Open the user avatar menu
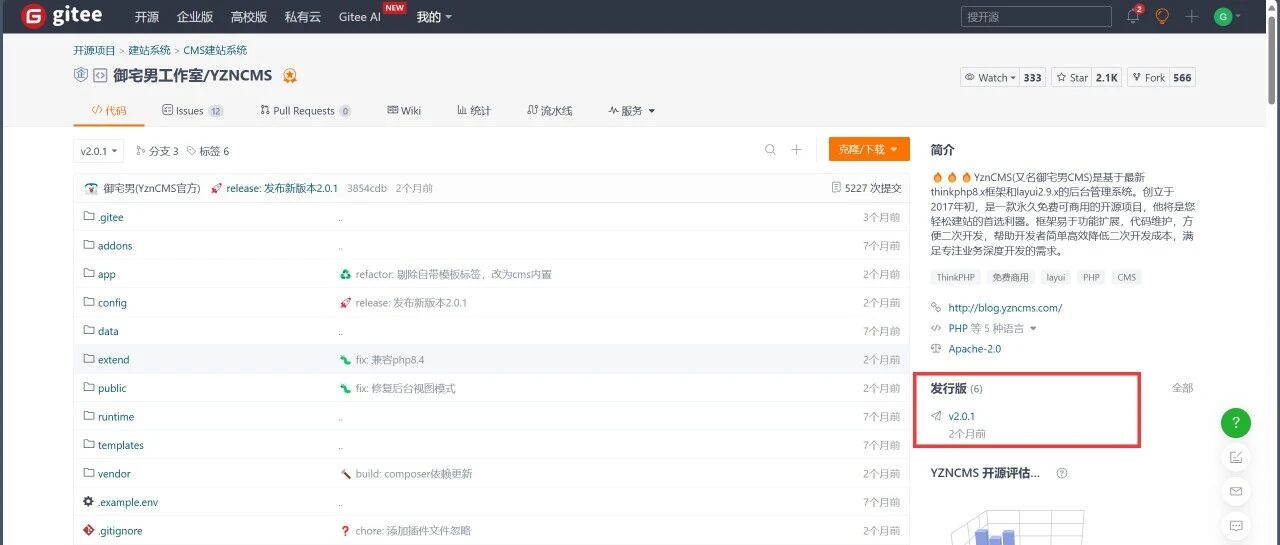Screen dimensions: 1280x545 coord(1226,16)
